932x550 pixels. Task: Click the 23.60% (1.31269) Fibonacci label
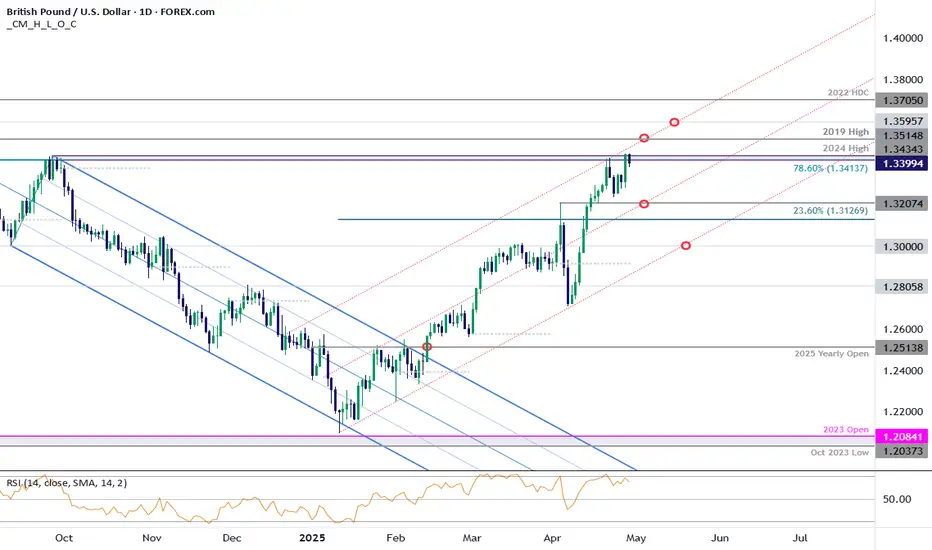click(x=830, y=210)
